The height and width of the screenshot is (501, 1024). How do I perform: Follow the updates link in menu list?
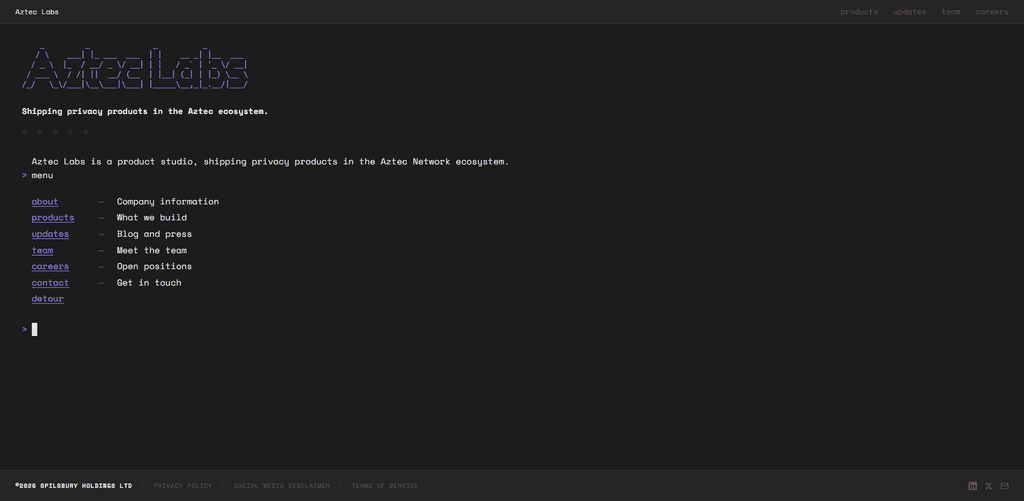[50, 234]
